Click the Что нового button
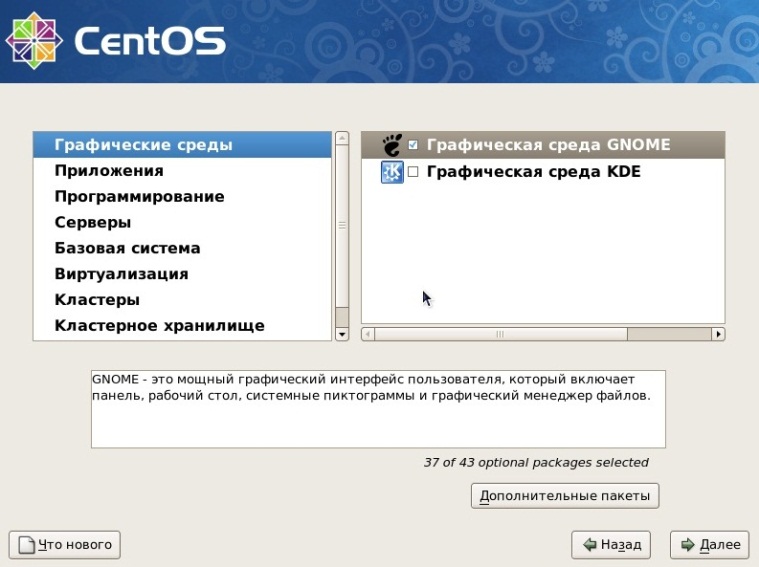759x567 pixels. pos(65,545)
